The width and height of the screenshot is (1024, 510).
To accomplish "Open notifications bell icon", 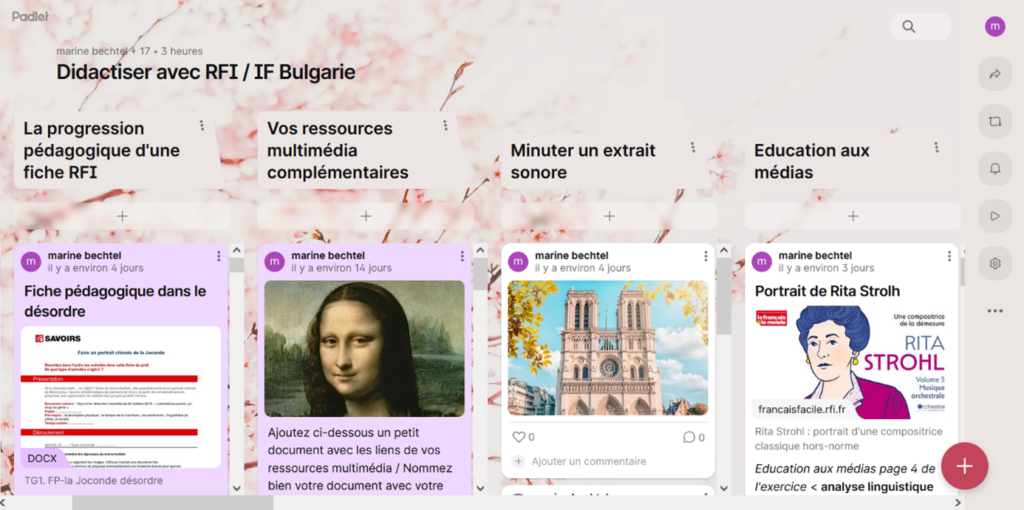I will point(995,168).
